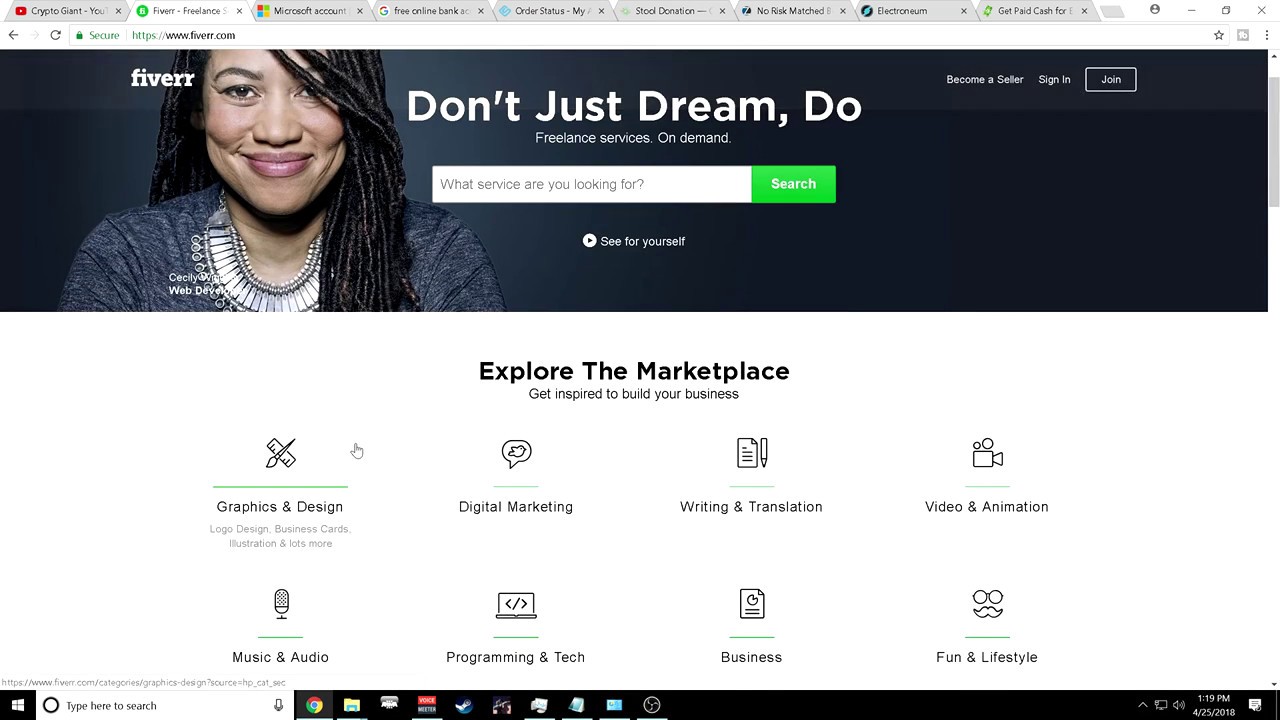
Task: Open Chrome from the Windows taskbar
Action: [x=314, y=705]
